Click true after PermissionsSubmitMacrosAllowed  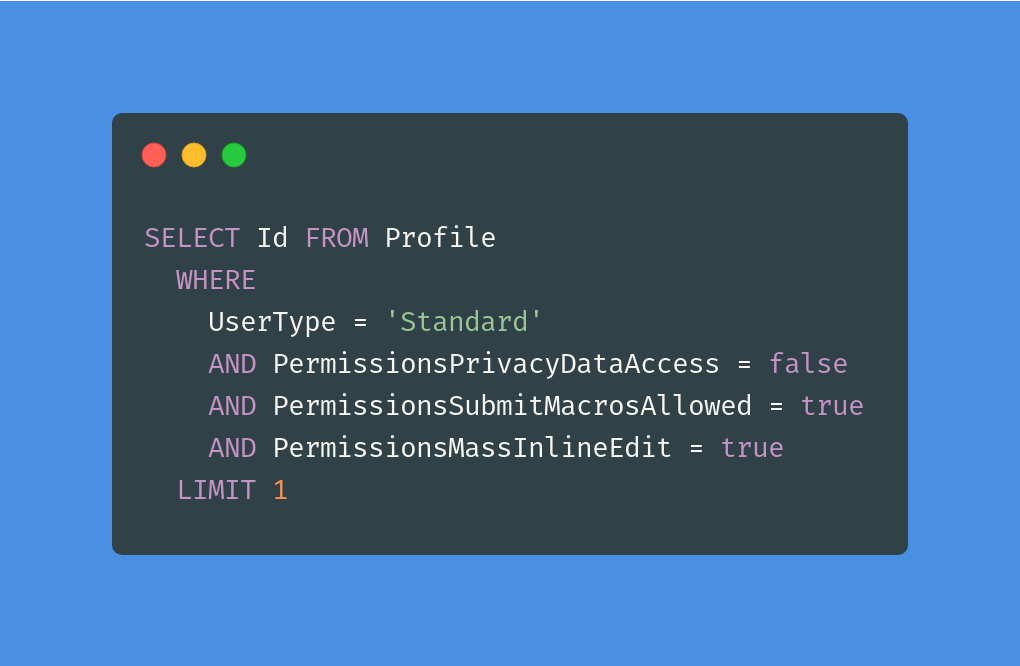pyautogui.click(x=832, y=406)
